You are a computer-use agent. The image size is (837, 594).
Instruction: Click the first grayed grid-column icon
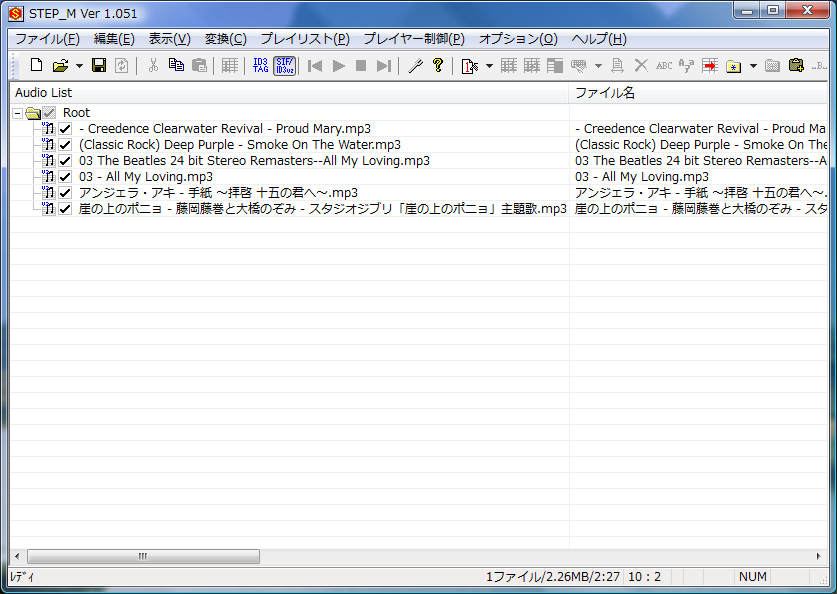point(509,66)
